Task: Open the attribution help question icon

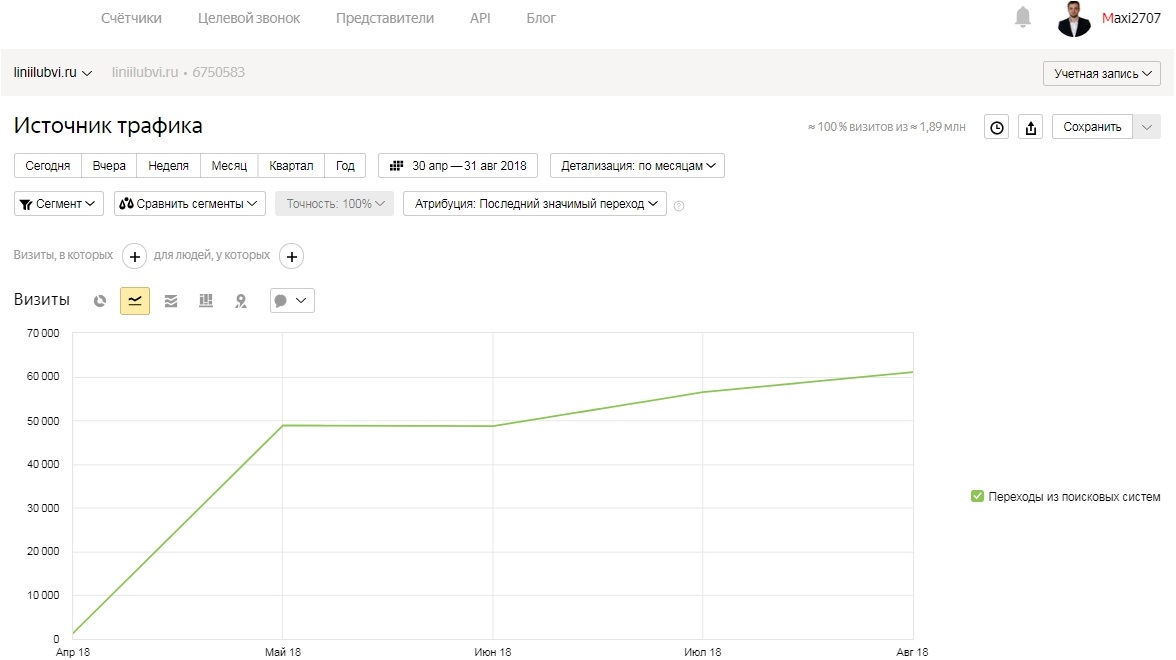Action: pos(679,206)
